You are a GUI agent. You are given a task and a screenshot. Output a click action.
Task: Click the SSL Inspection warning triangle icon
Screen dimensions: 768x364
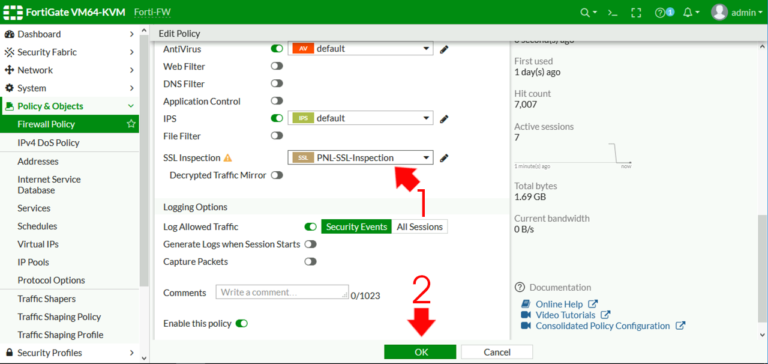pyautogui.click(x=227, y=158)
